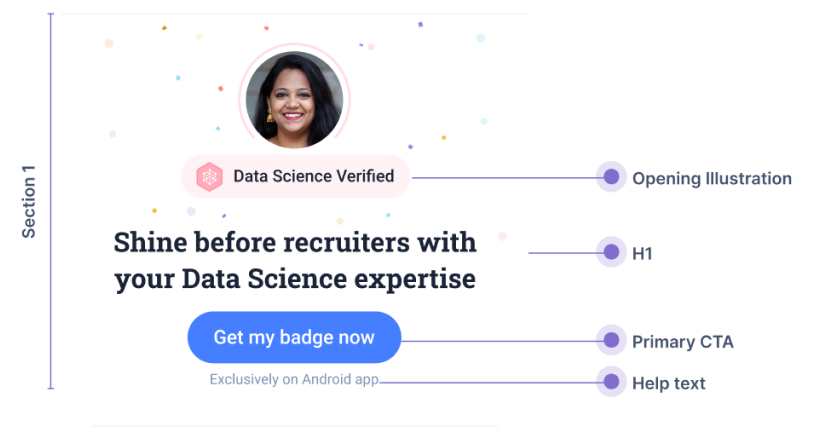Click purple dot beside Help text label
This screenshot has width=832, height=438.
[x=611, y=381]
